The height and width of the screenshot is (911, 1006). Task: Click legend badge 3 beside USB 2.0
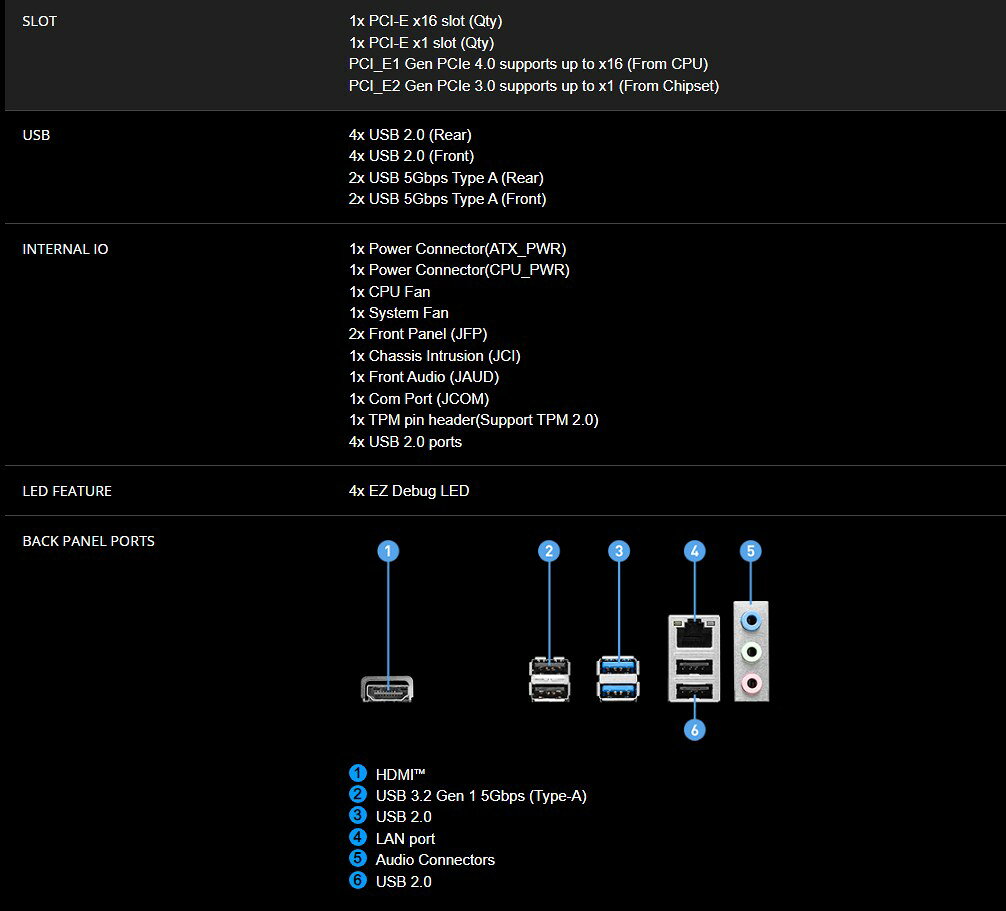point(357,815)
